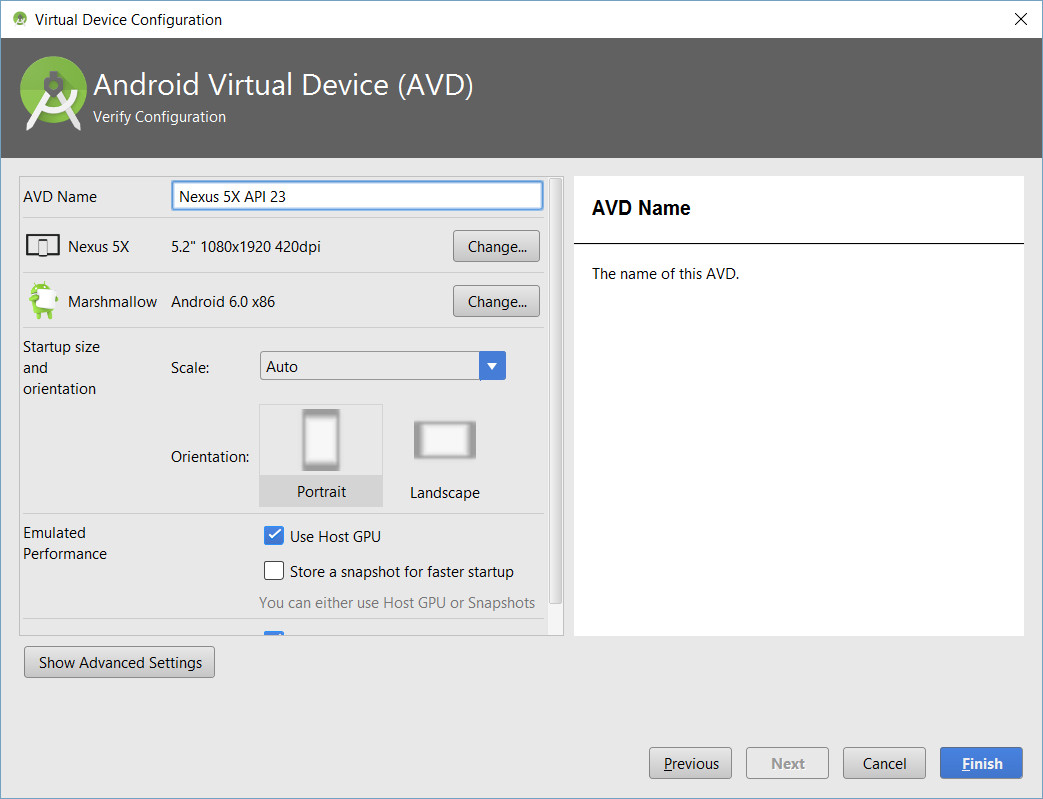Click the 'Marshmallow' label
This screenshot has height=799, width=1043.
click(x=112, y=302)
